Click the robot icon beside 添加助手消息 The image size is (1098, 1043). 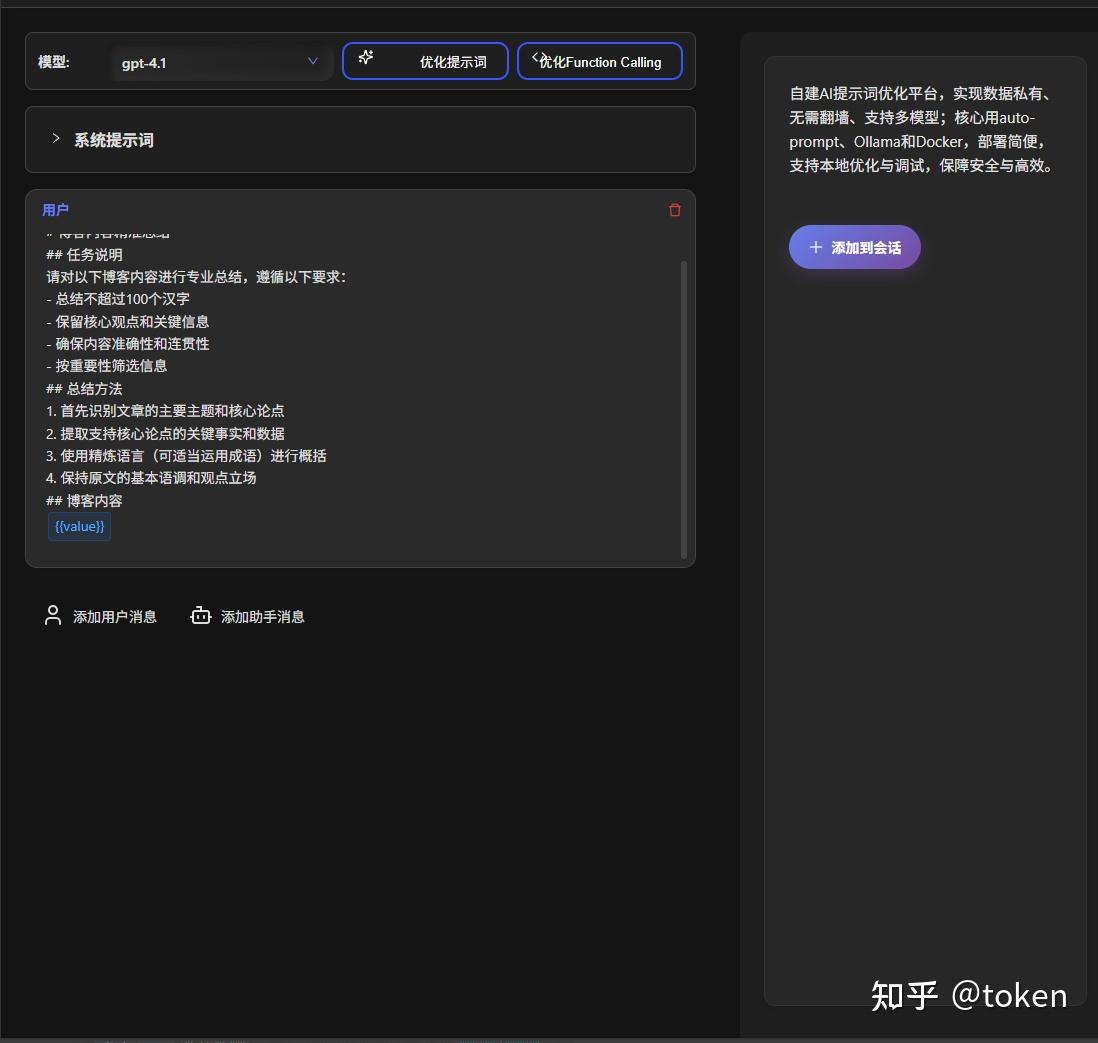(201, 616)
